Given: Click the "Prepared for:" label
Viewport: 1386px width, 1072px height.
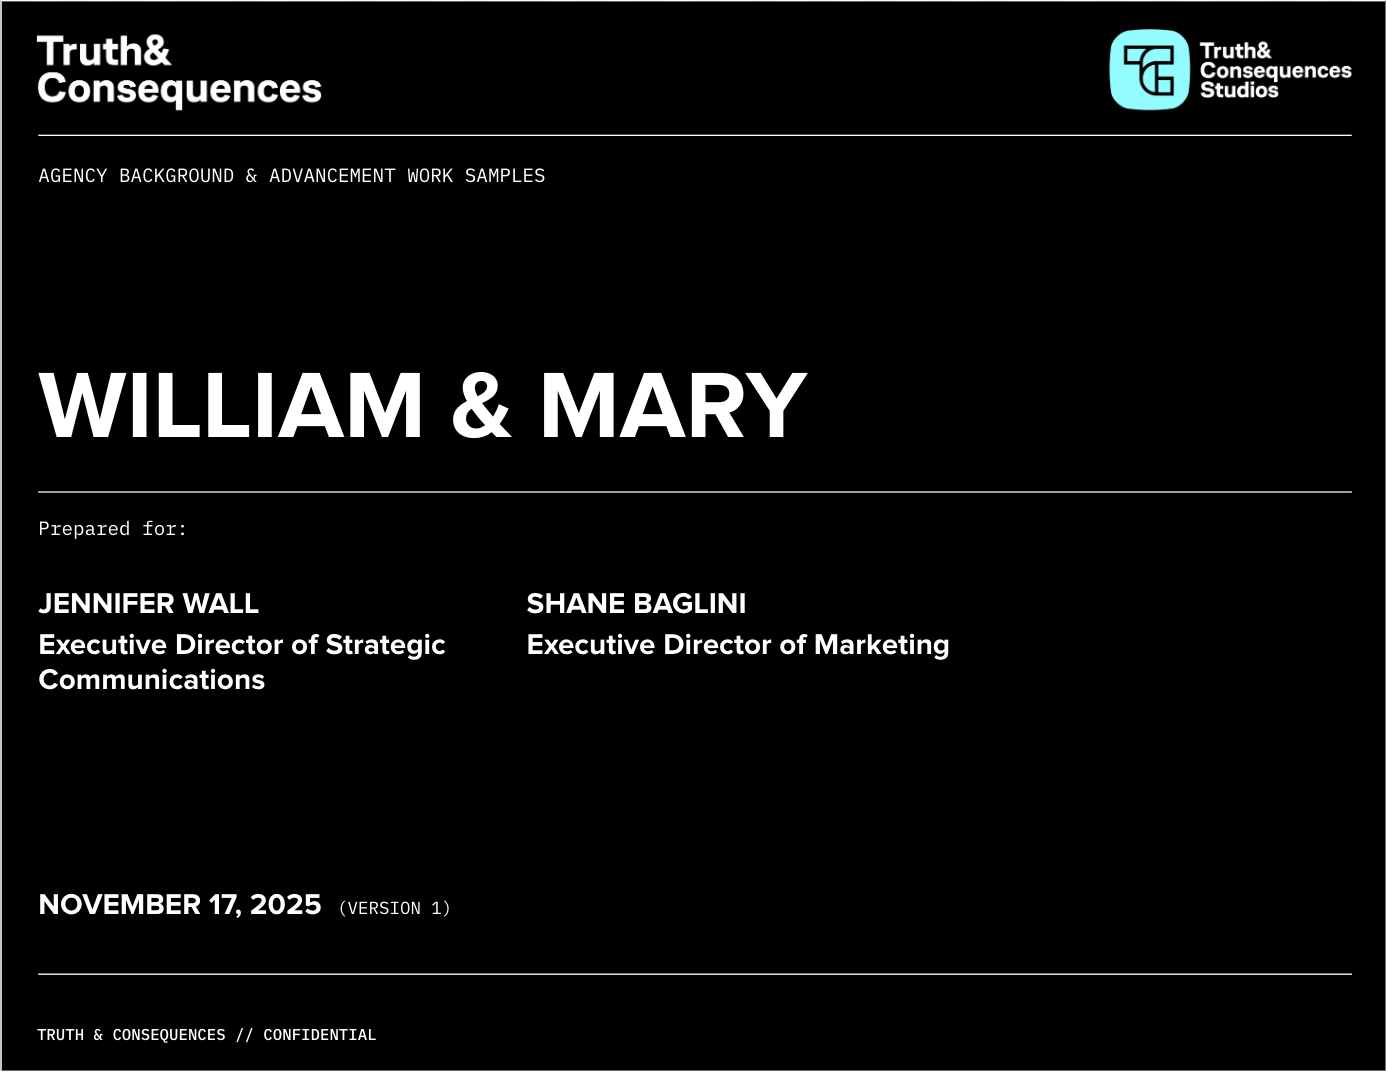Looking at the screenshot, I should tap(112, 529).
